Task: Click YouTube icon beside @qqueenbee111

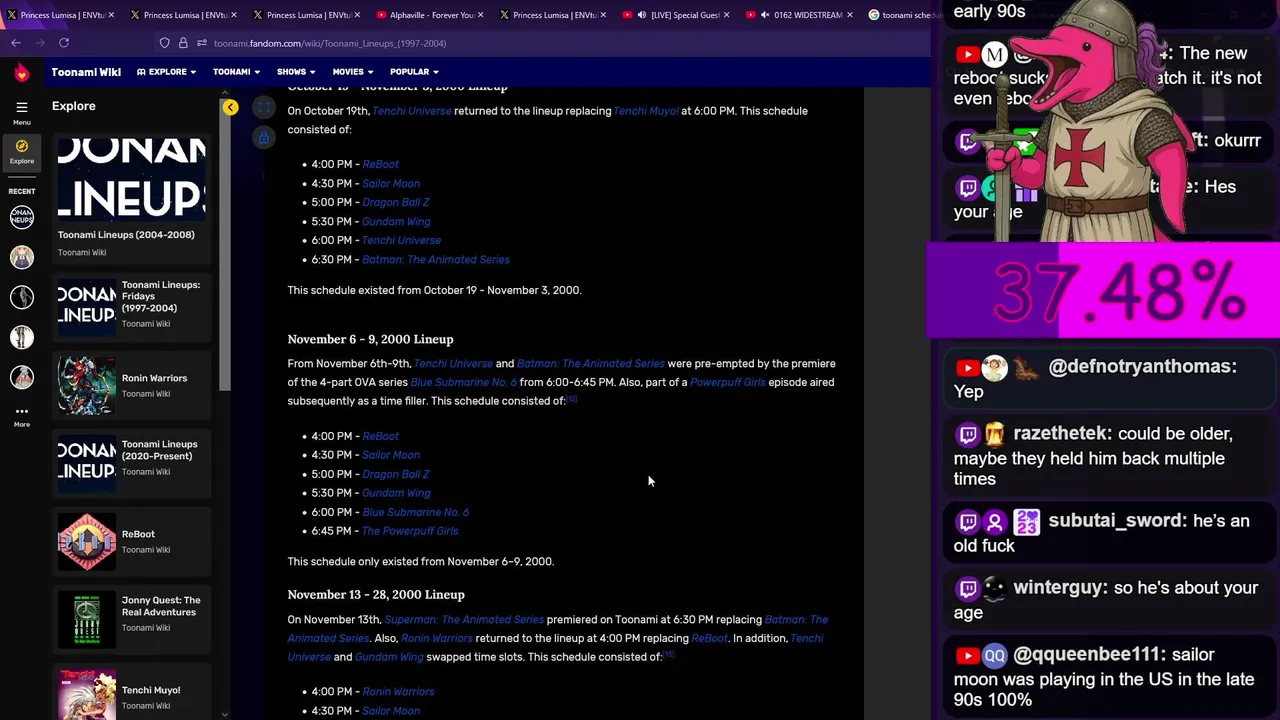Action: tap(968, 655)
